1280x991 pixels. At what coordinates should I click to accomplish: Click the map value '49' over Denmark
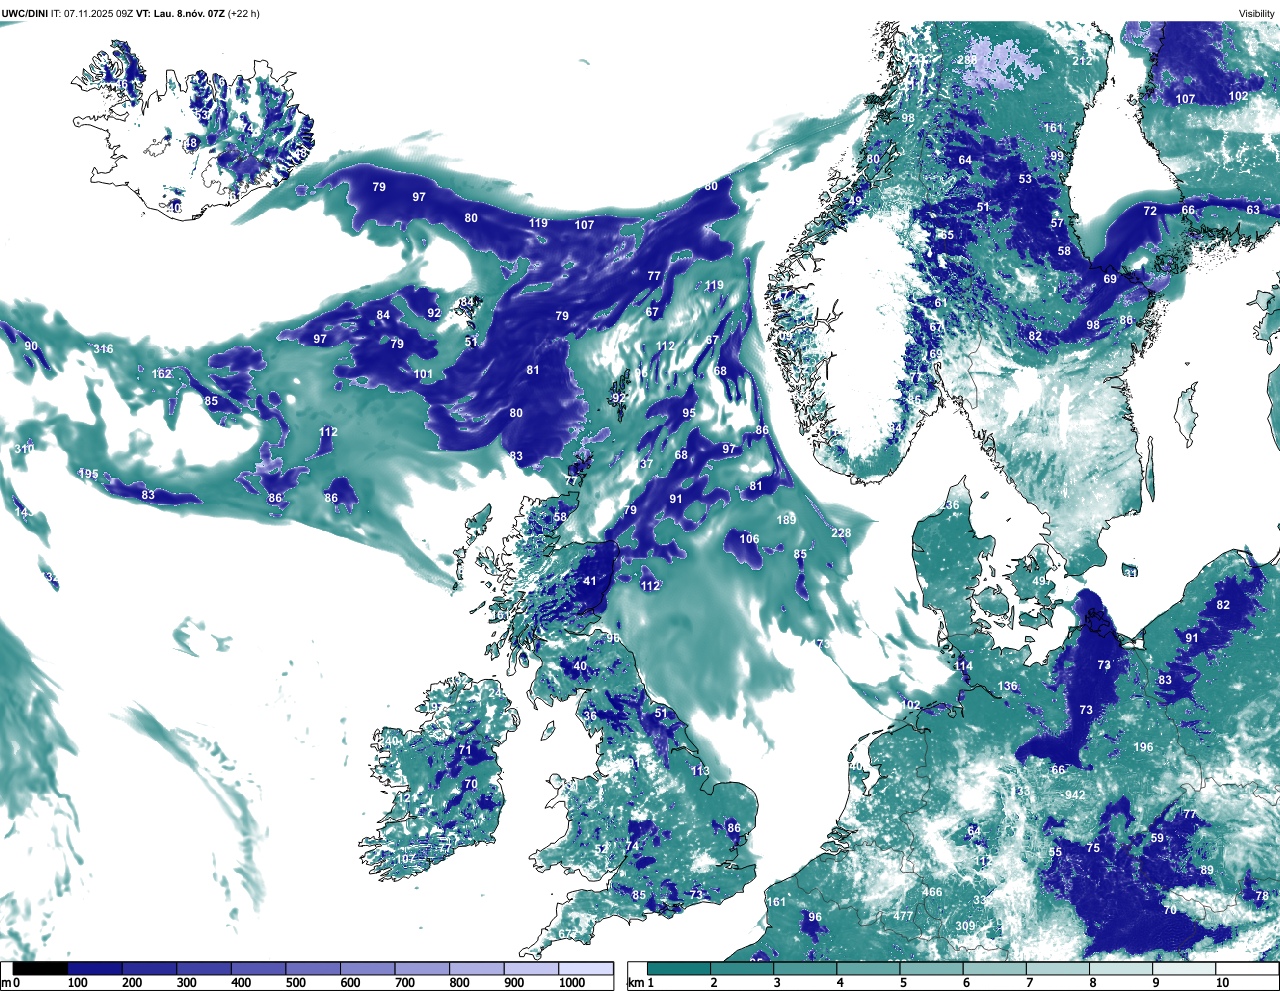pos(1039,581)
